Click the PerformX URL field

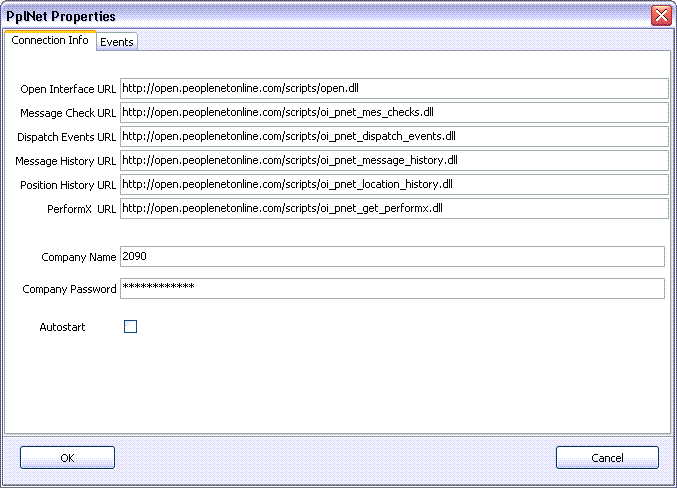pyautogui.click(x=394, y=209)
